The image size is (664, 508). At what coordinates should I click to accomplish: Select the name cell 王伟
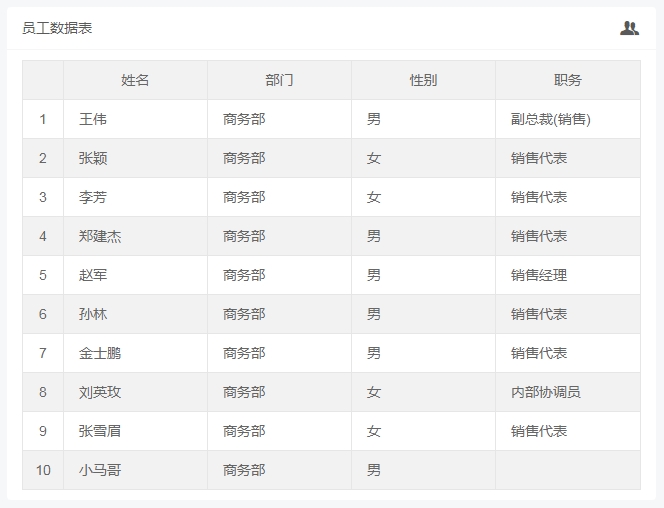click(93, 119)
